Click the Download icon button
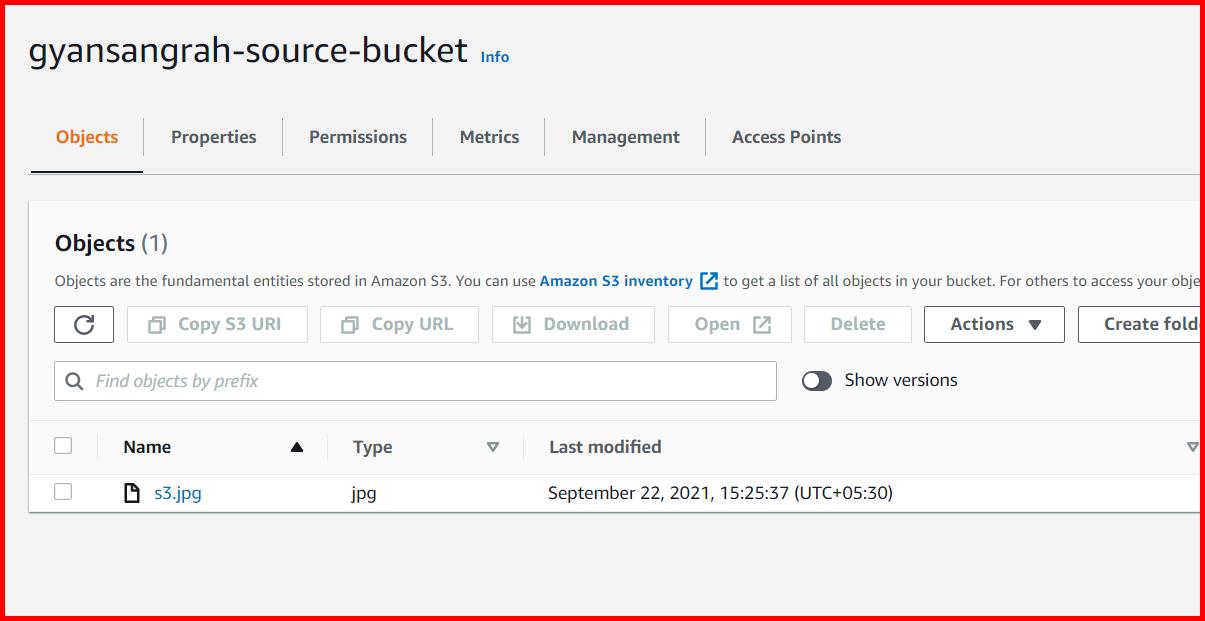 tap(522, 324)
